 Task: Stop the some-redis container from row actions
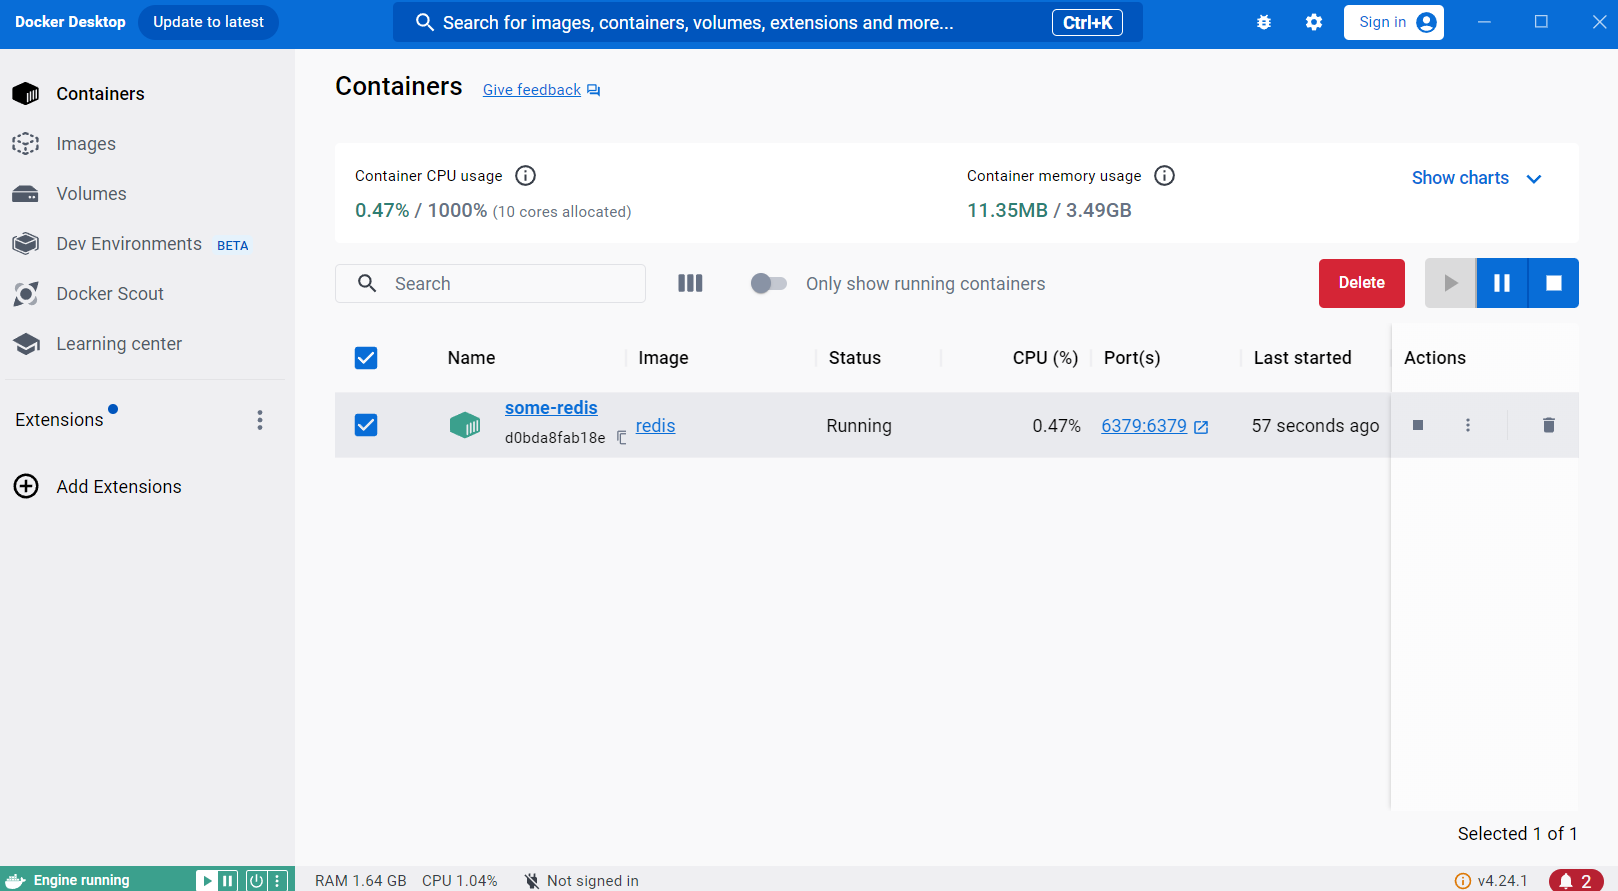[1417, 425]
